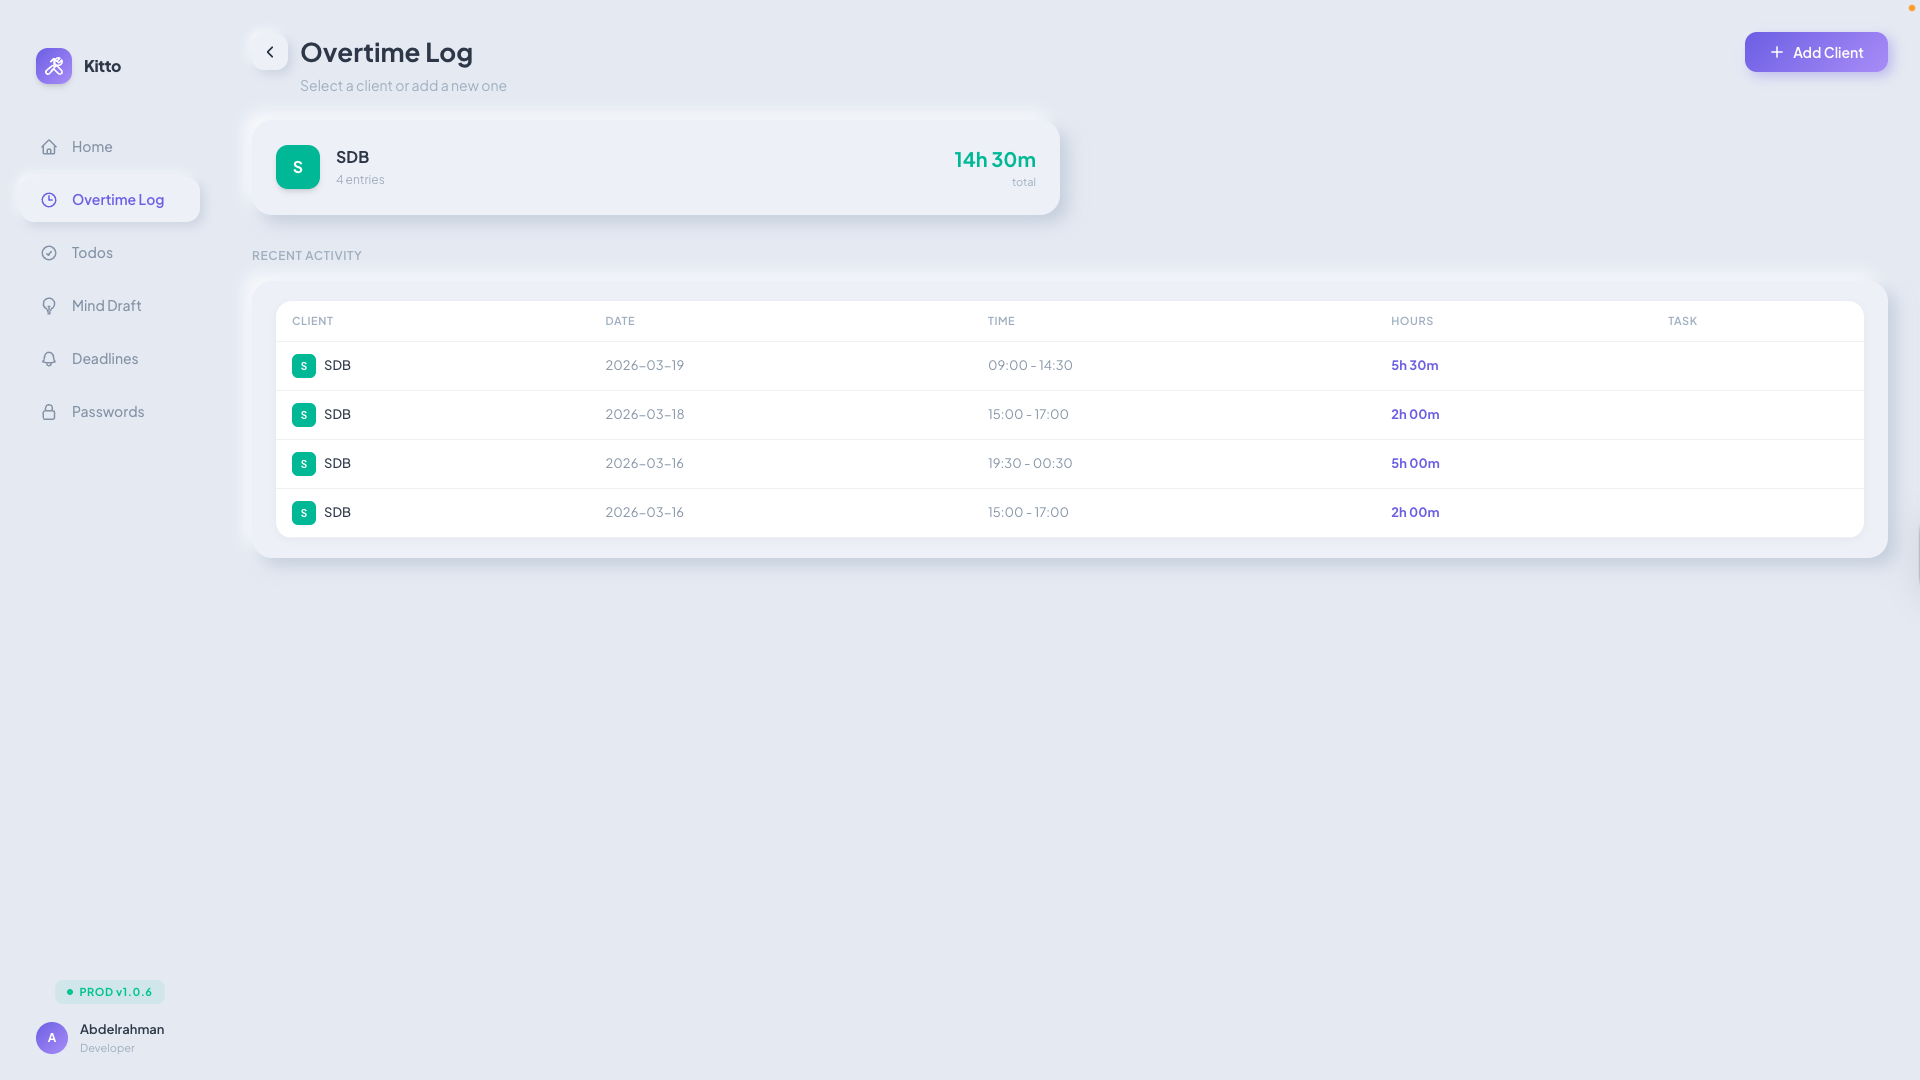The height and width of the screenshot is (1080, 1920).
Task: Expand the SDB client card
Action: tap(655, 166)
